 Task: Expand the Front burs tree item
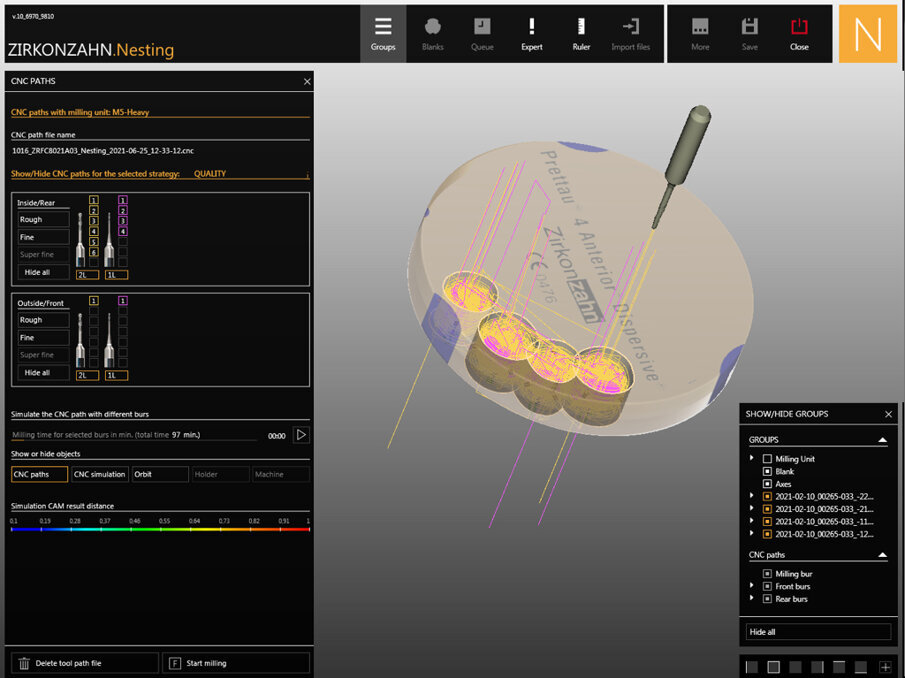coord(751,586)
